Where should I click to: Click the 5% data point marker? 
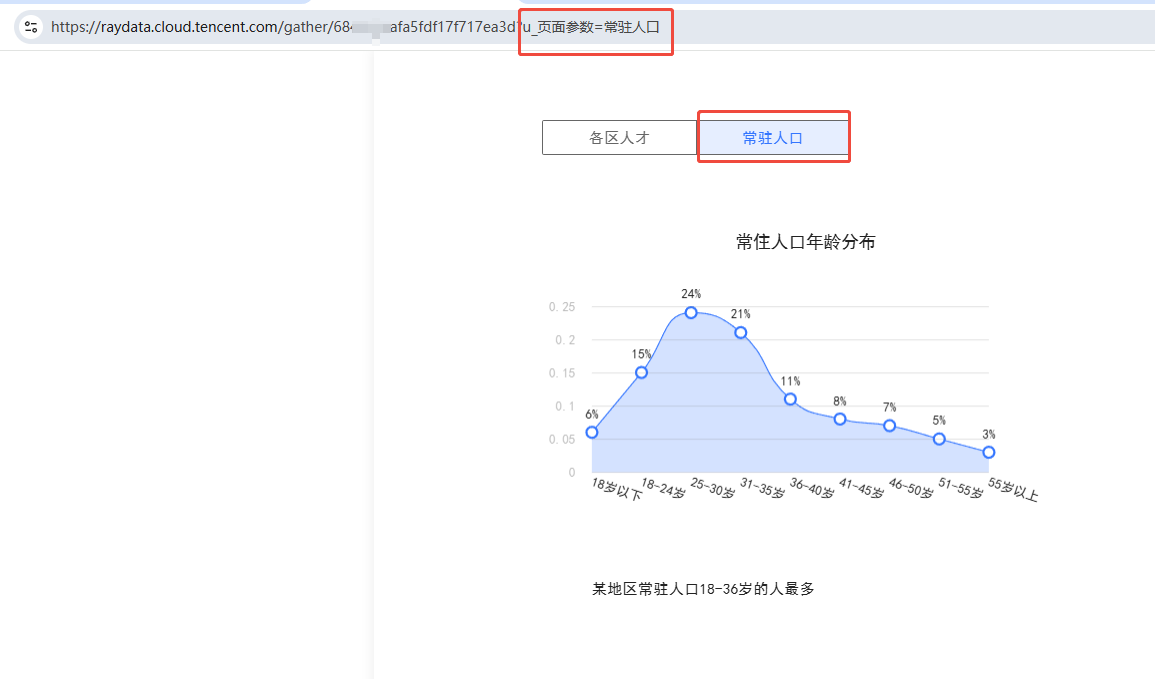(x=939, y=439)
